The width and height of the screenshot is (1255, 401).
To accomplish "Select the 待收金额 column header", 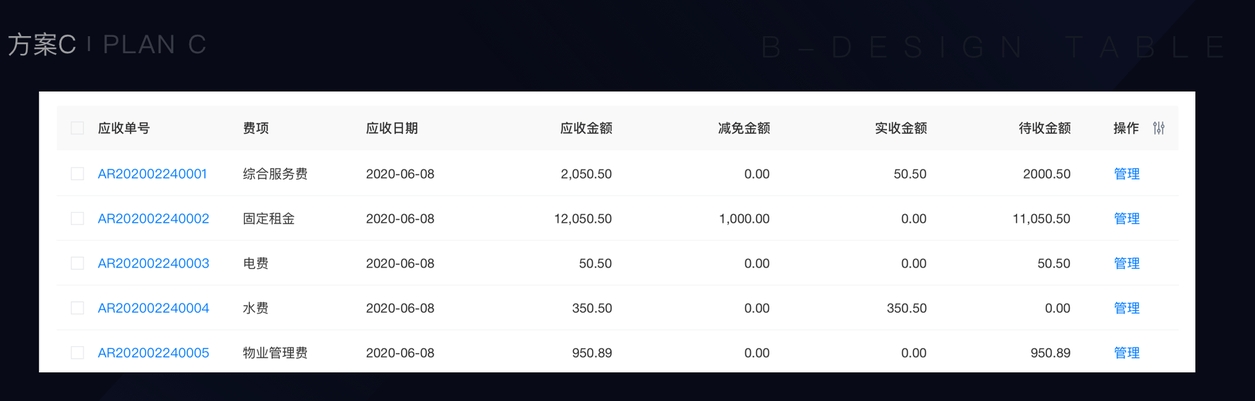I will pyautogui.click(x=1044, y=128).
